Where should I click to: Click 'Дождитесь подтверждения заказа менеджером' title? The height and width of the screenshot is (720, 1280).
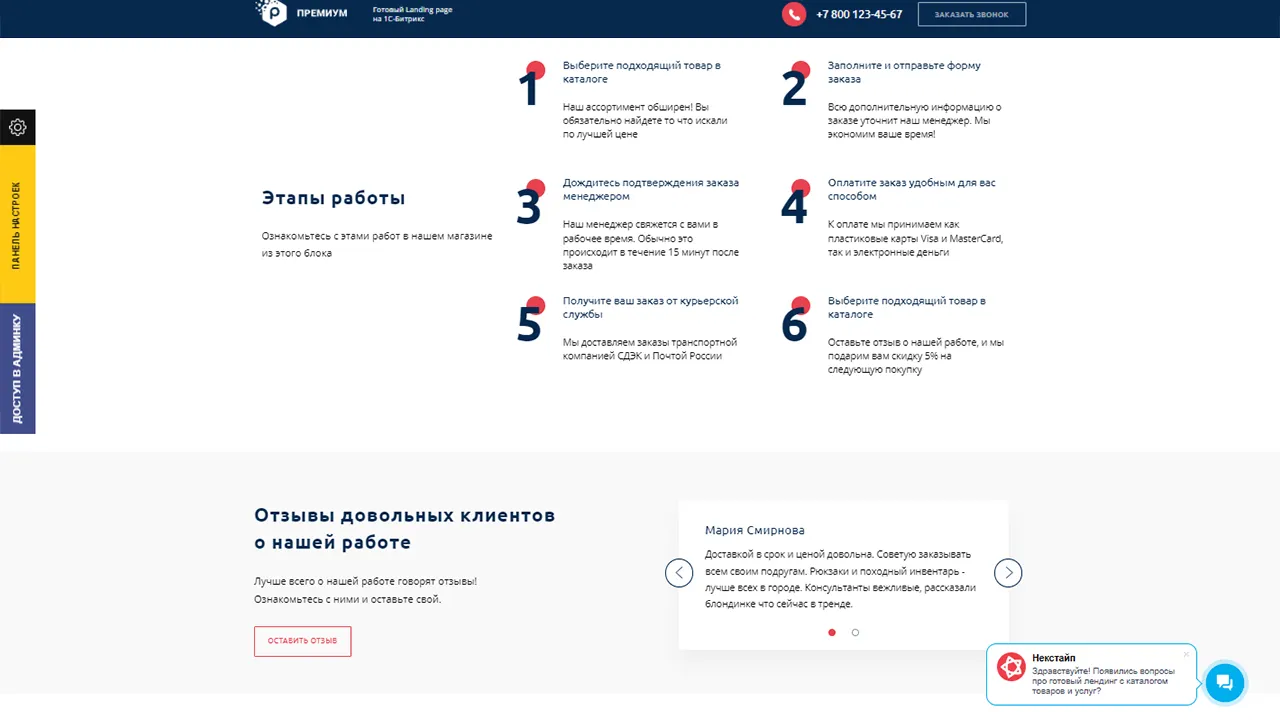[x=651, y=189]
